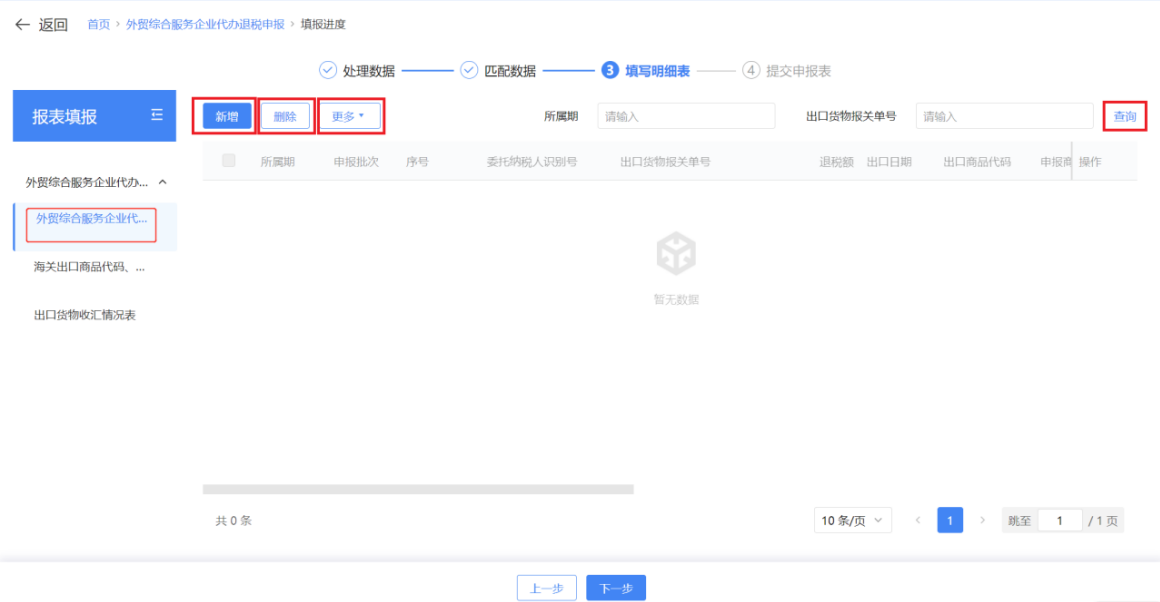Click the 处理数据 step checkmark icon

(327, 70)
